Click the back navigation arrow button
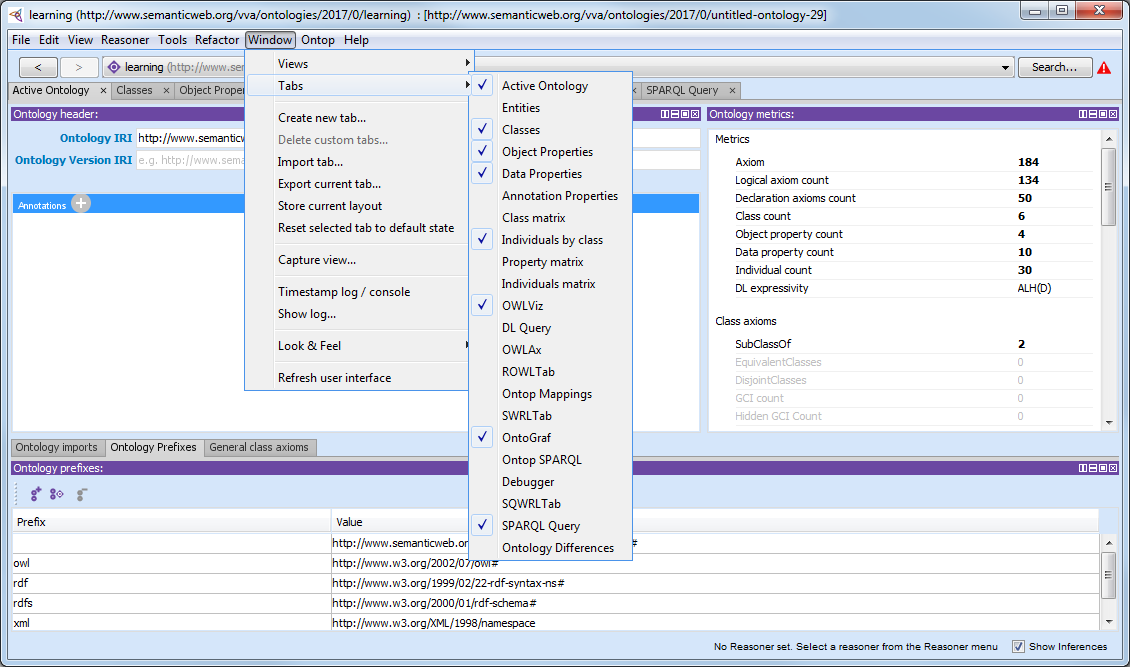Image resolution: width=1130 pixels, height=667 pixels. coord(38,67)
